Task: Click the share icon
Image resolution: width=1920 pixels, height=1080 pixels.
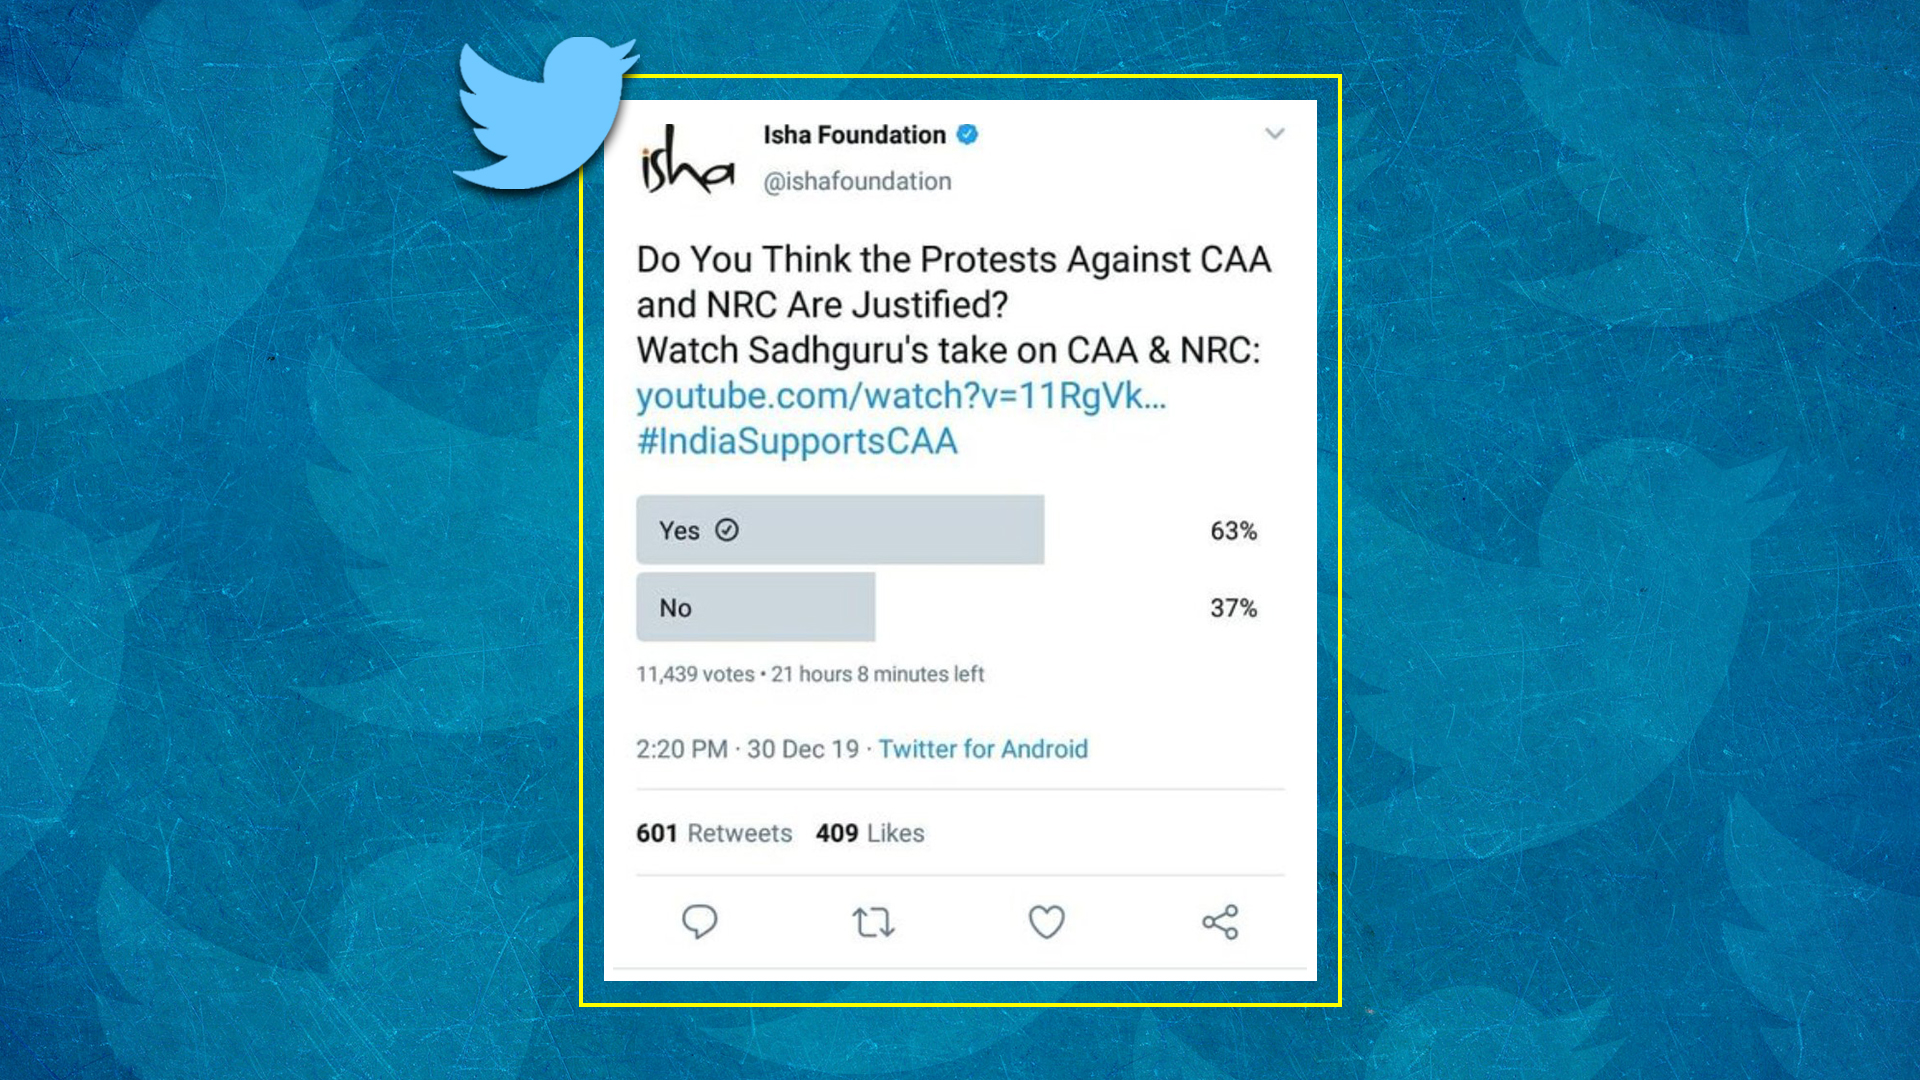Action: [1220, 921]
